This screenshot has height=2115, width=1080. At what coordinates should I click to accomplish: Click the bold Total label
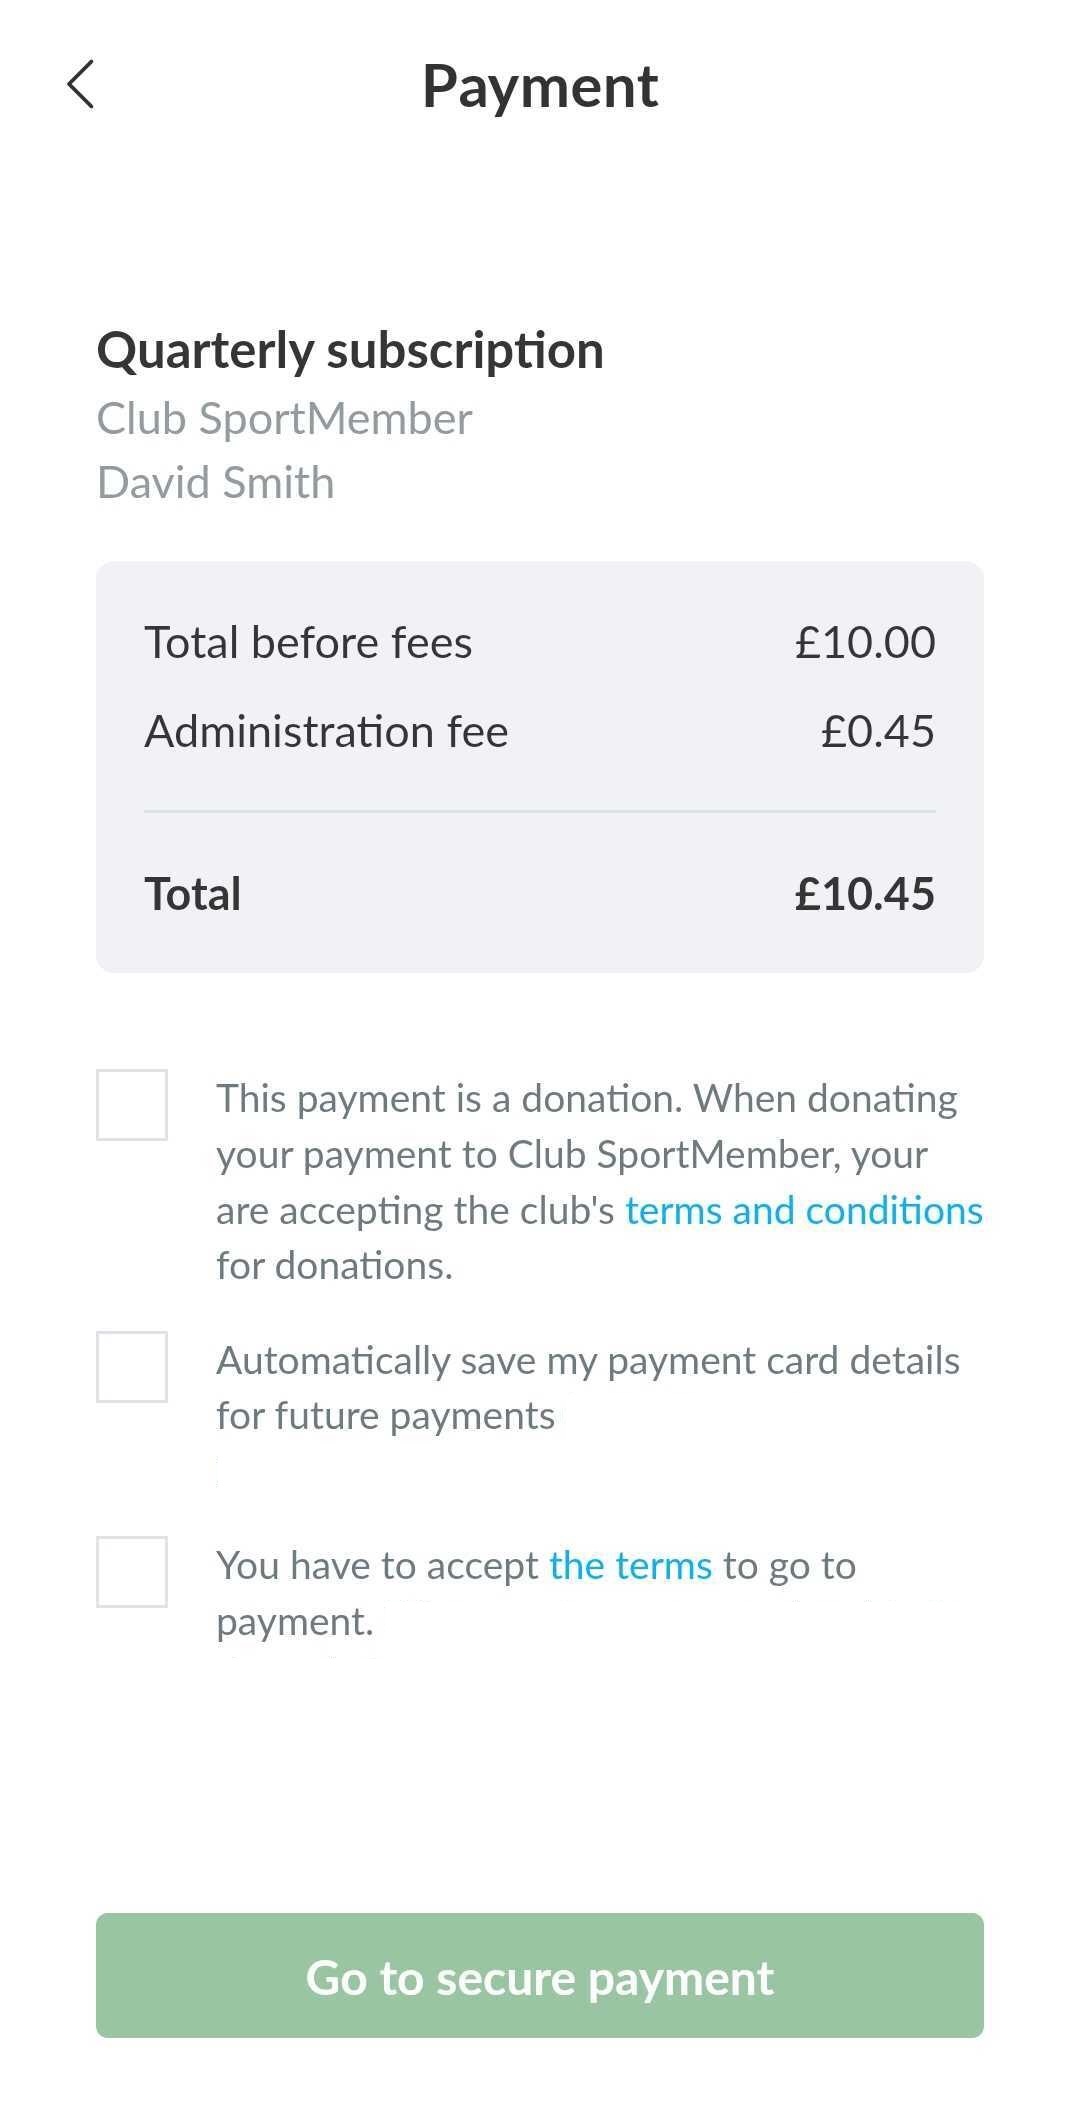(193, 894)
